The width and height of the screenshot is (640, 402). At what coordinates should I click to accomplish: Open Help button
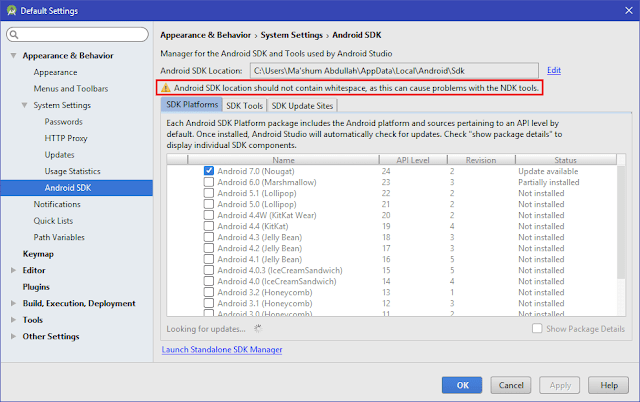(608, 385)
